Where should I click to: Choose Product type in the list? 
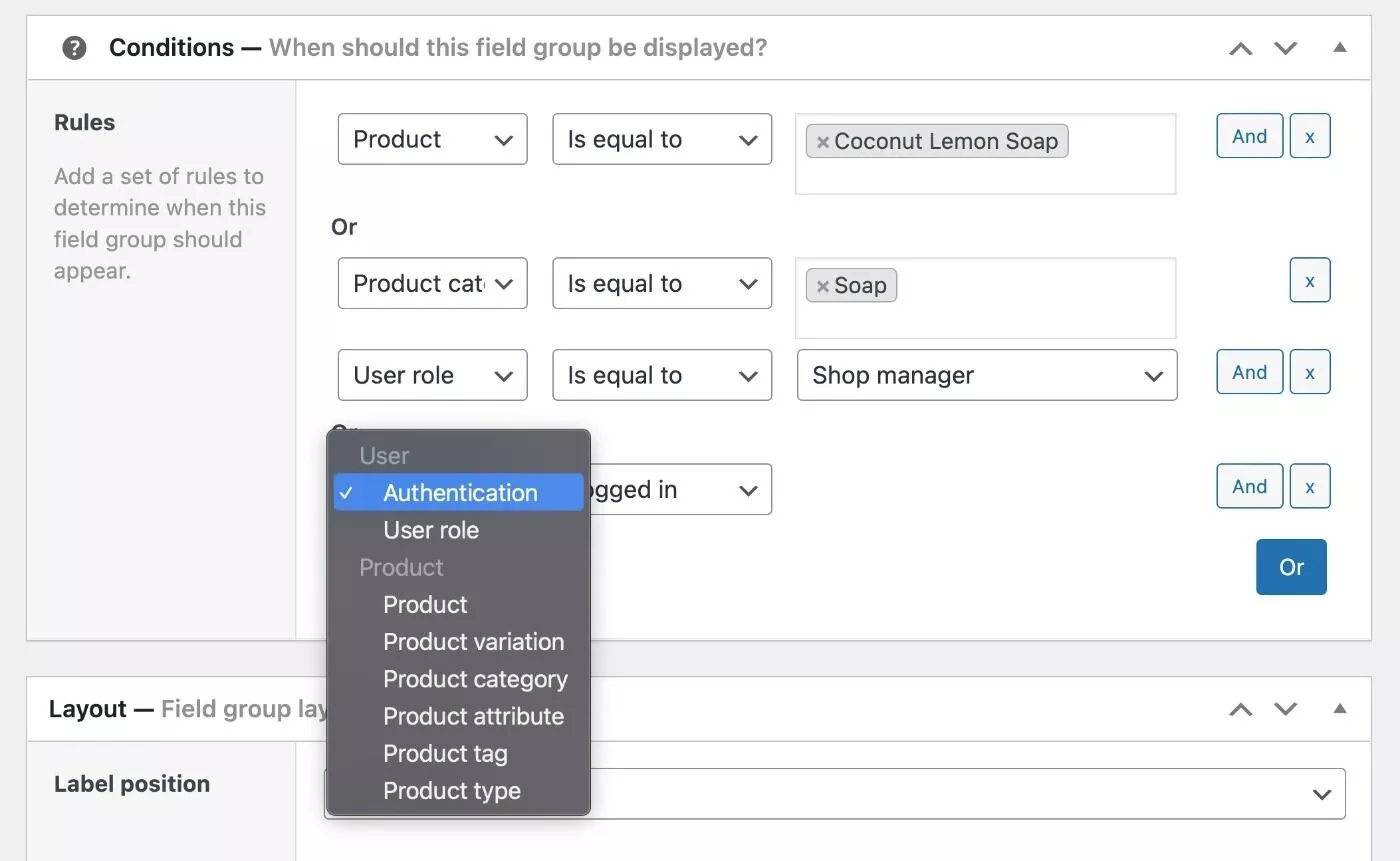(x=459, y=790)
